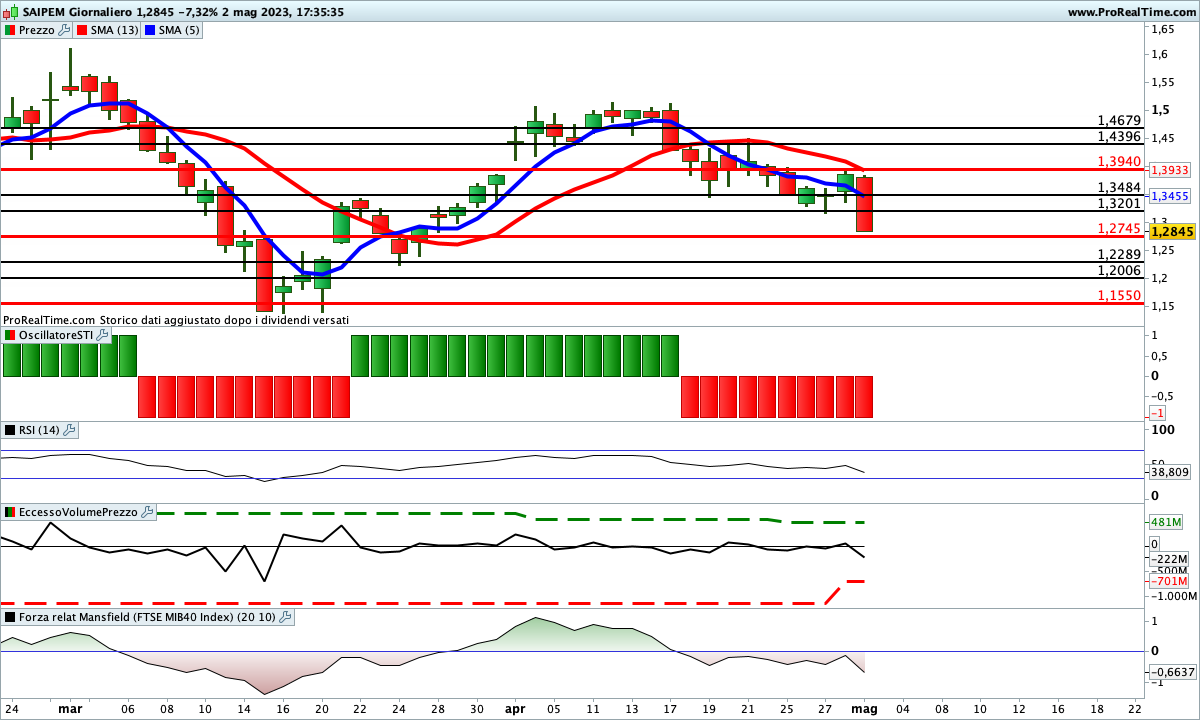The width and height of the screenshot is (1200, 720).
Task: Select the SMA (13) legend label
Action: tap(115, 30)
